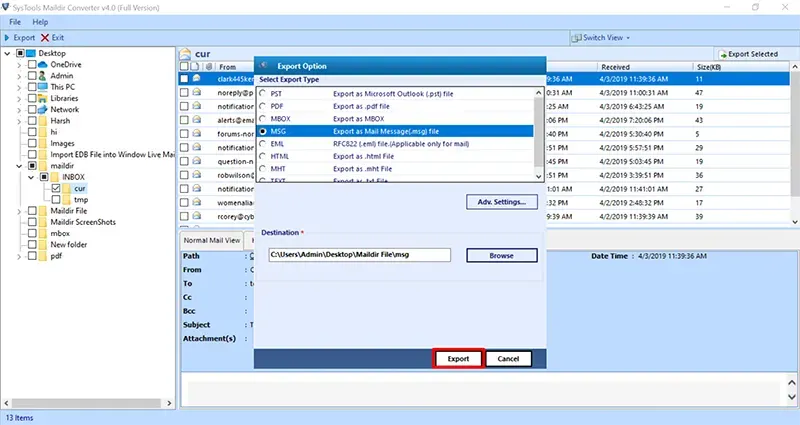Image resolution: width=800 pixels, height=425 pixels.
Task: Expand the This PC tree node
Action: (19, 88)
